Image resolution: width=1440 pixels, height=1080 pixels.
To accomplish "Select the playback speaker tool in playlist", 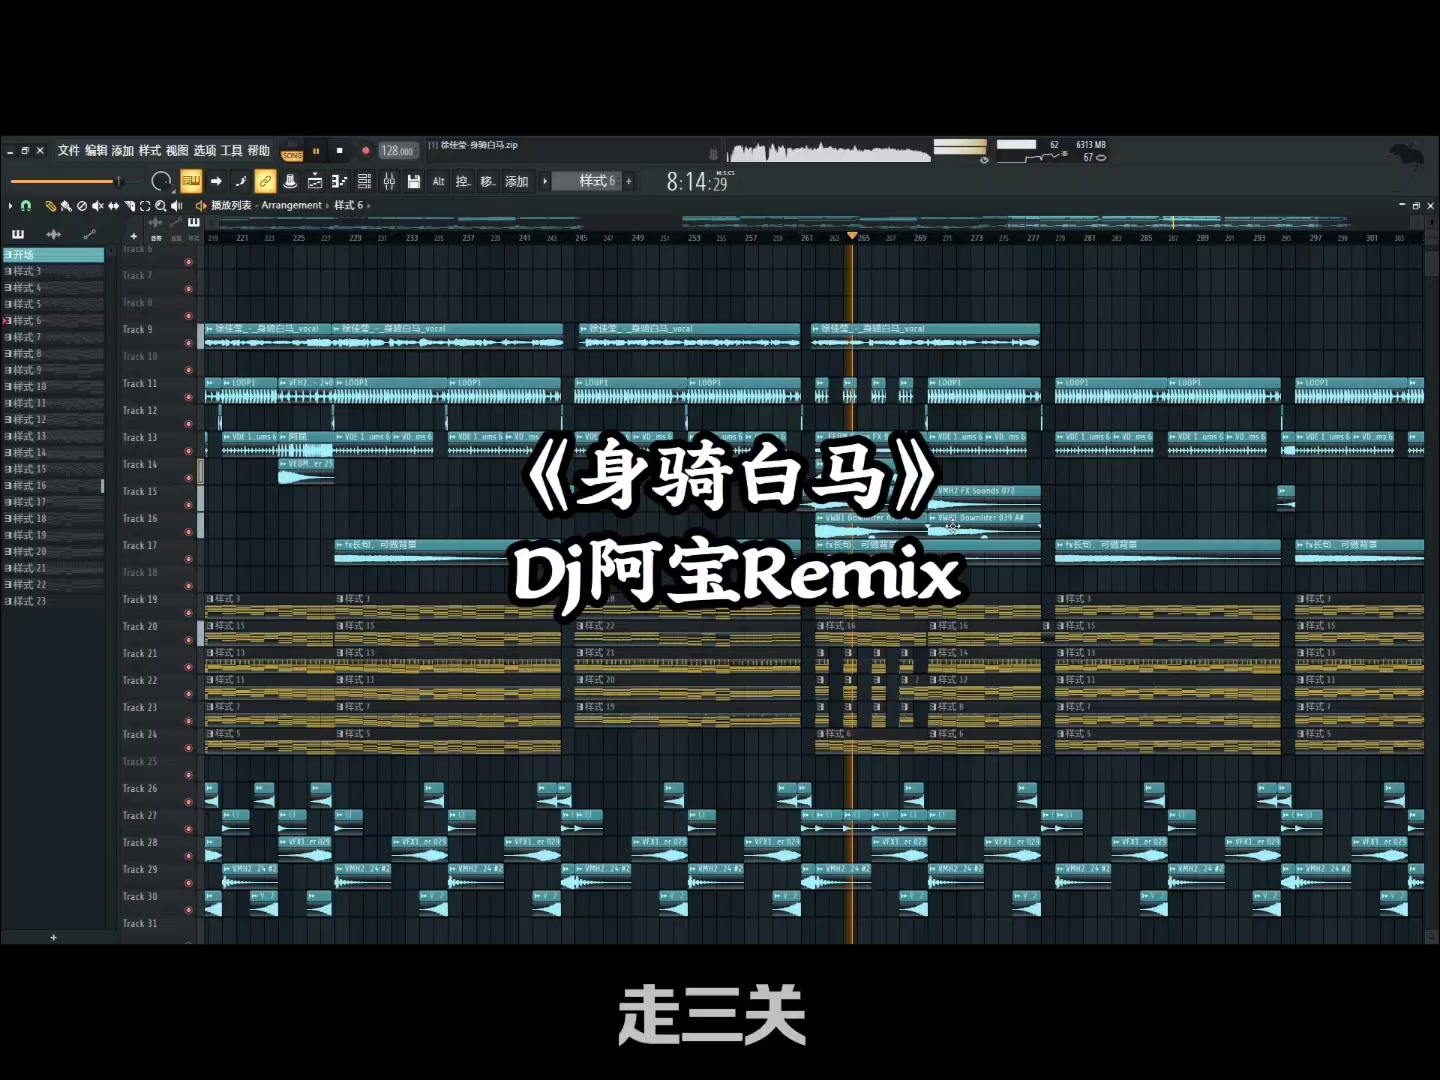I will [177, 206].
